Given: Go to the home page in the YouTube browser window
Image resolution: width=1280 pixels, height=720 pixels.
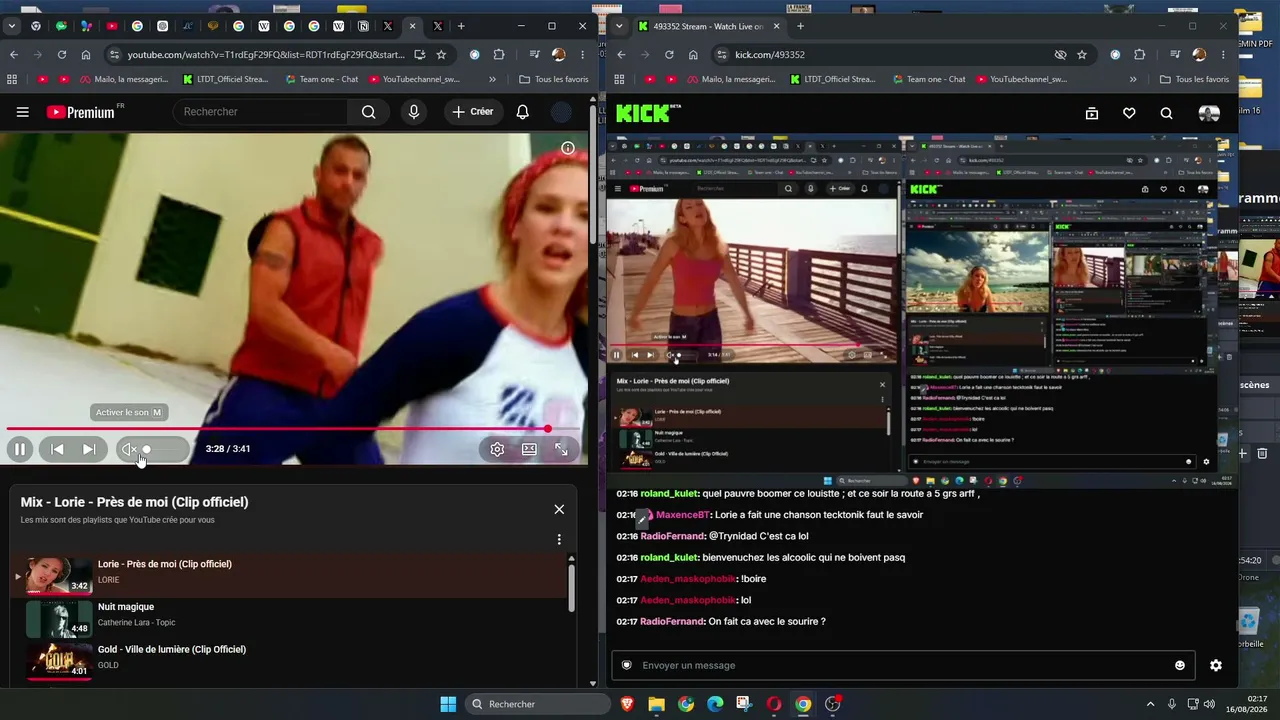Looking at the screenshot, I should point(86,55).
